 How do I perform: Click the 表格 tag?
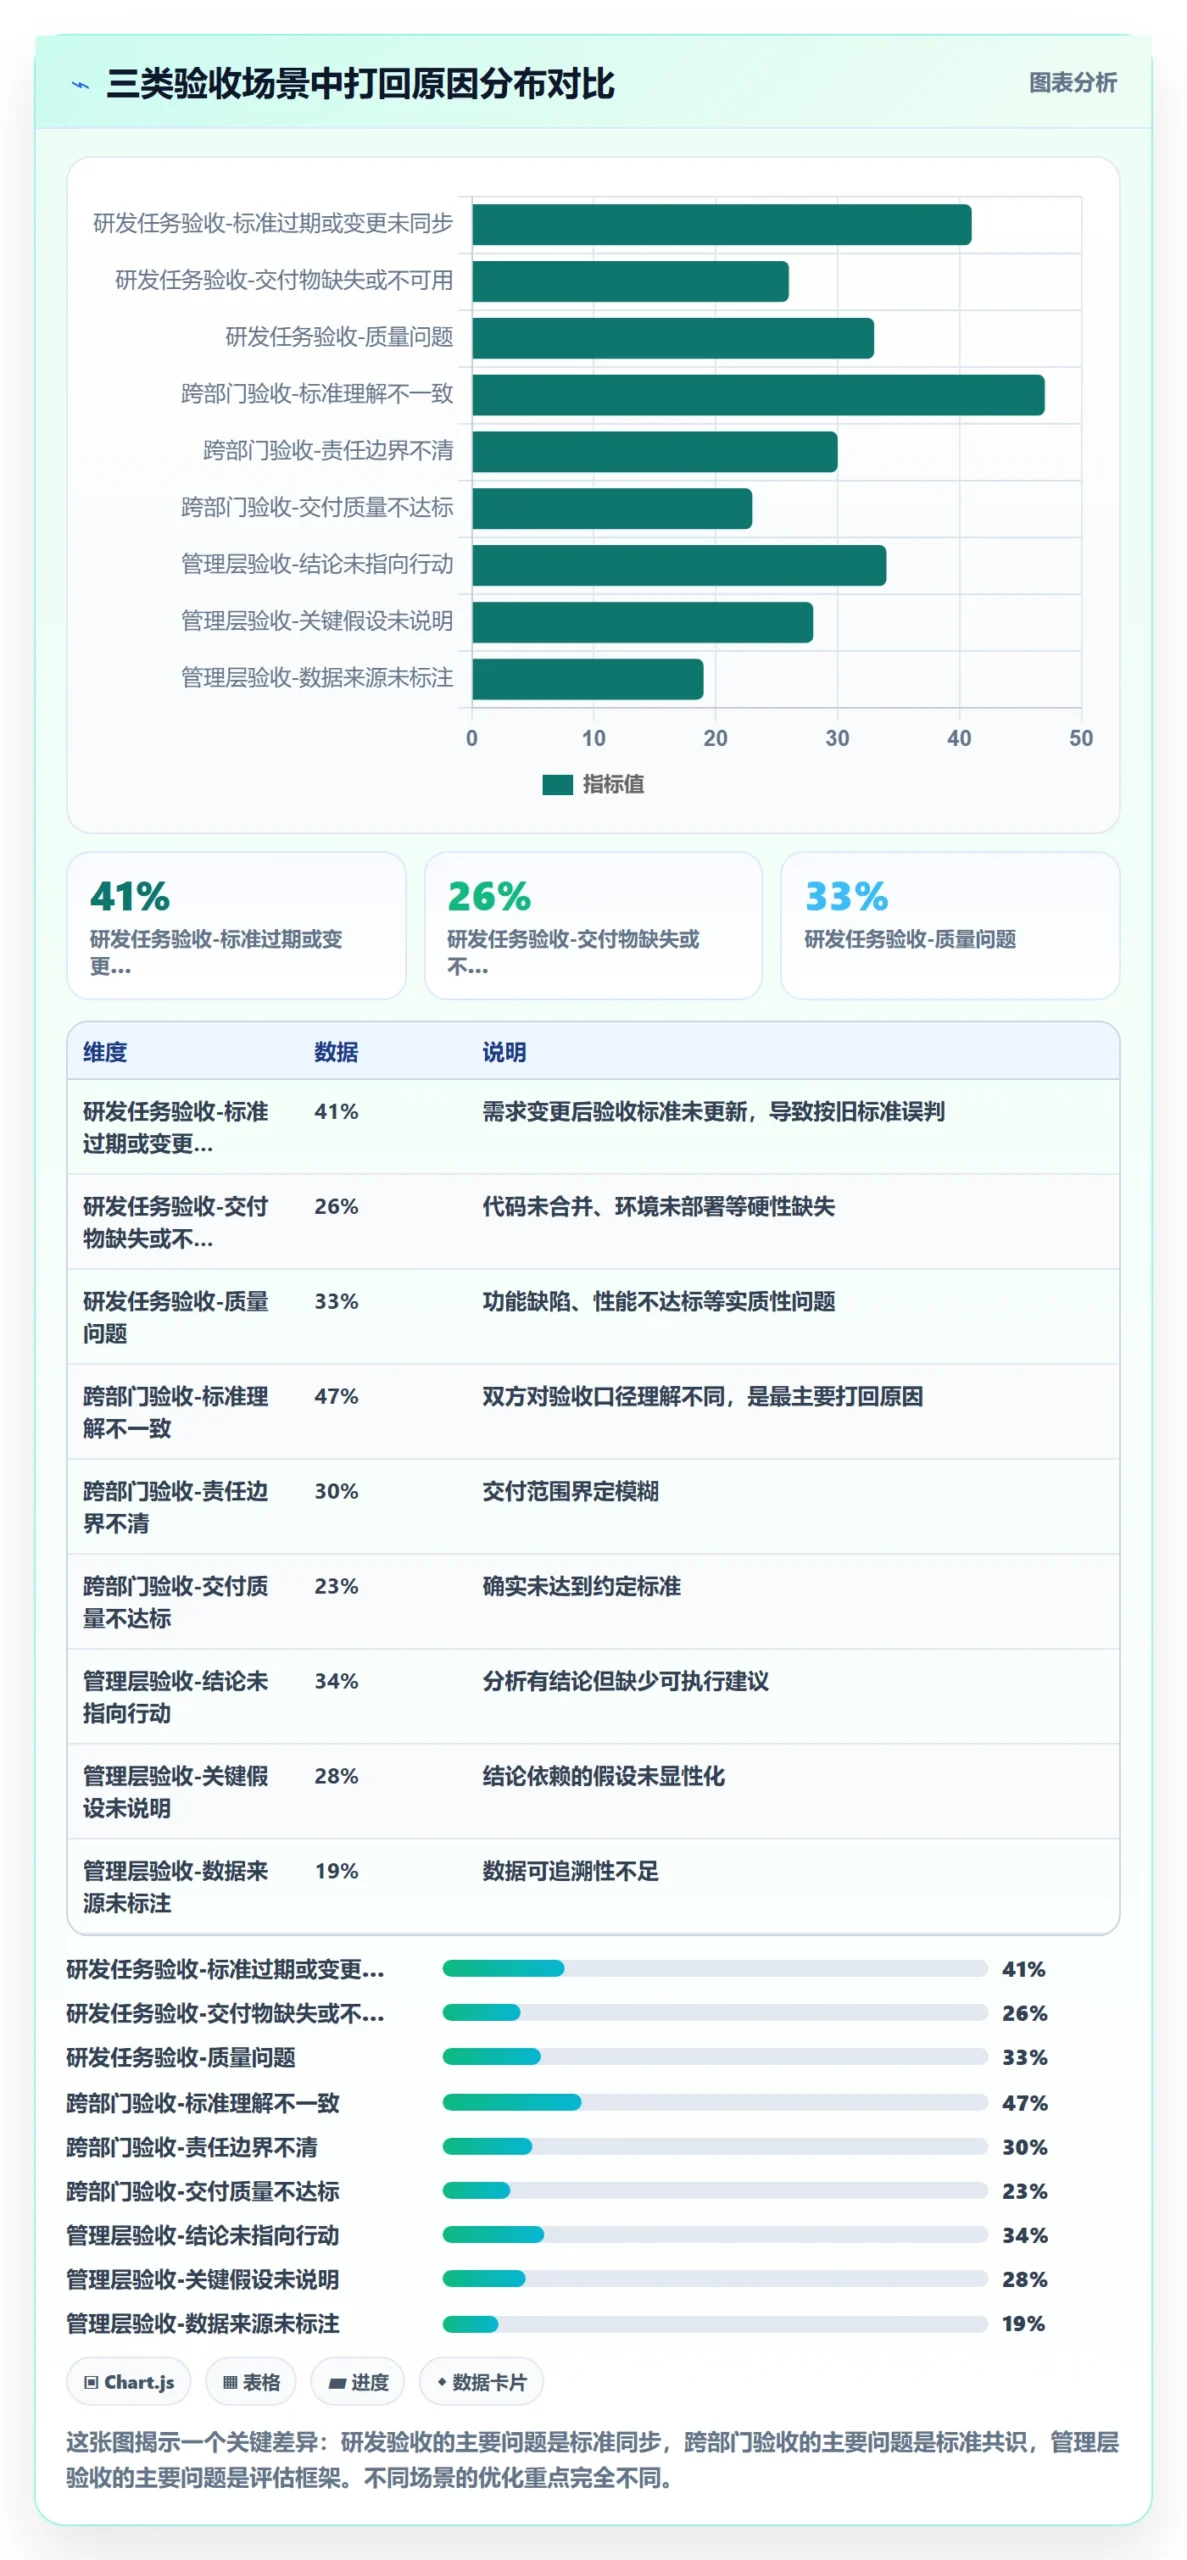click(251, 2382)
